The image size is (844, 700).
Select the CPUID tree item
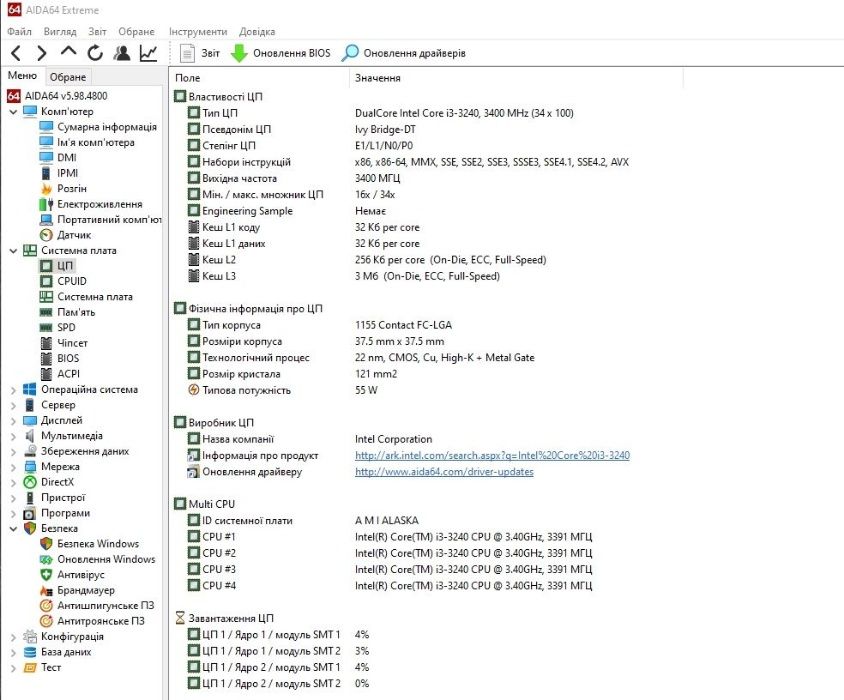63,281
